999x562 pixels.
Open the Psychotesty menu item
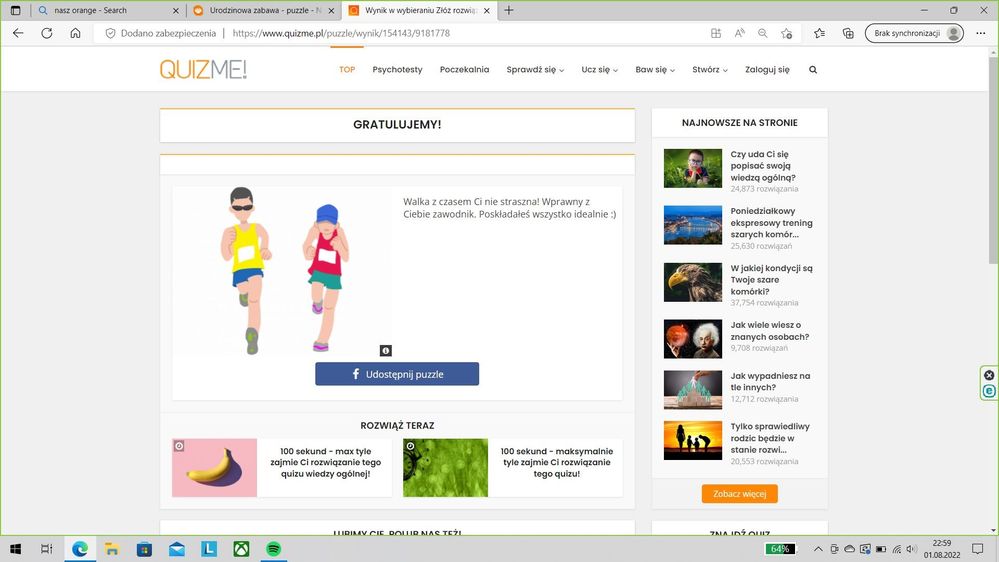(397, 70)
